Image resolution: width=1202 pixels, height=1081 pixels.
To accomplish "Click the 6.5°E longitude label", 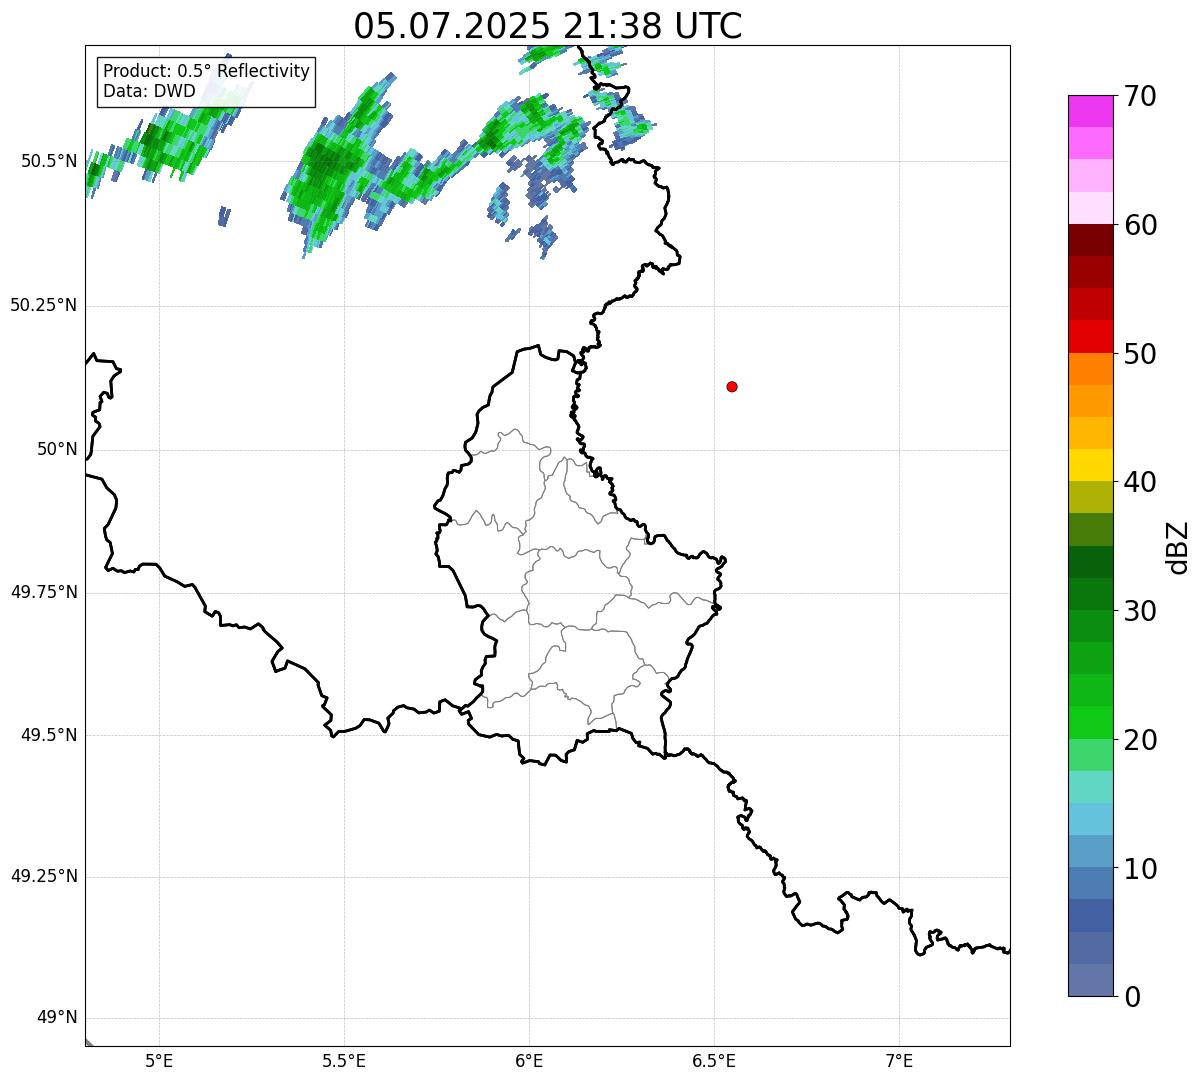I will (x=714, y=1061).
